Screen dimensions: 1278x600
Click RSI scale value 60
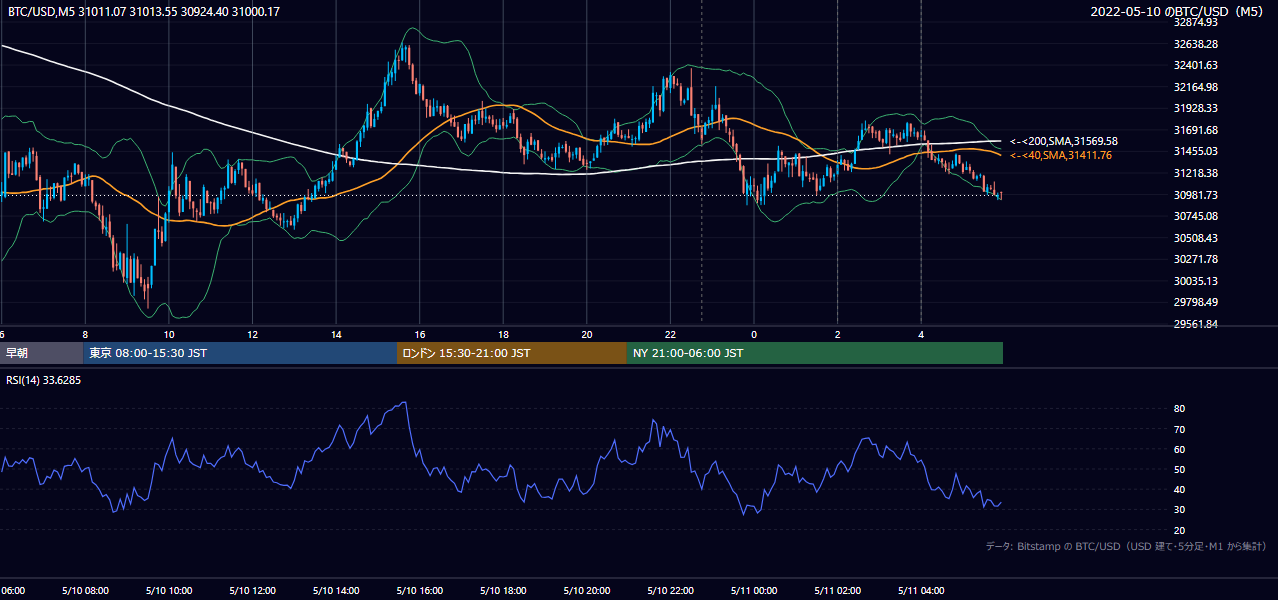tap(1179, 449)
